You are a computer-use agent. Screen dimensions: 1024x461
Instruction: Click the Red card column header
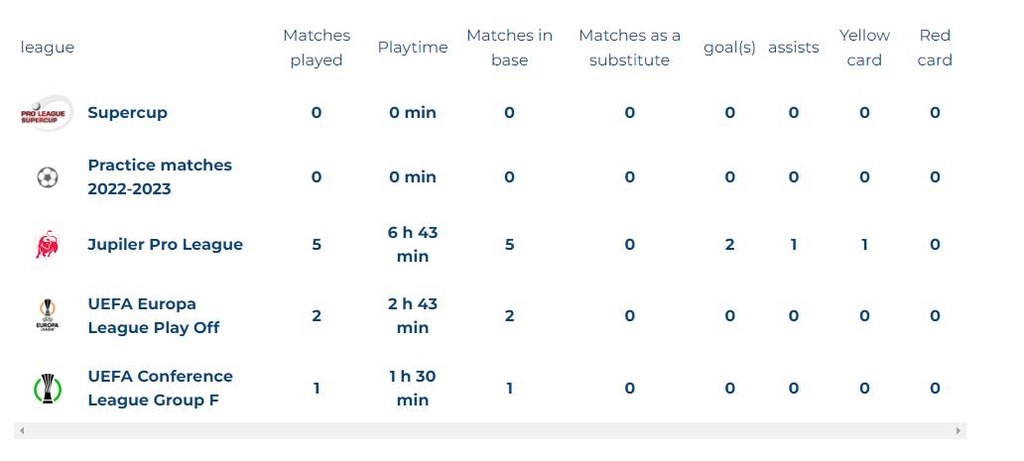[934, 48]
